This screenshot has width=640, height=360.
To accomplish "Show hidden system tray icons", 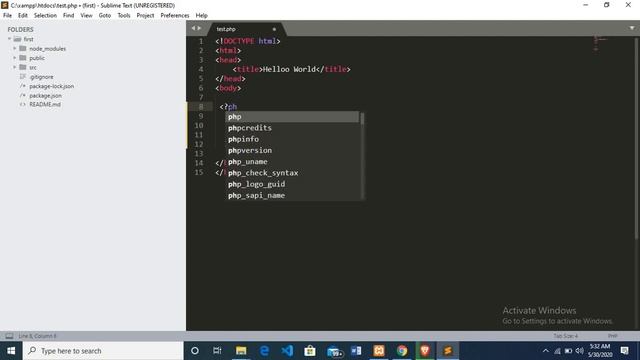I will (546, 351).
